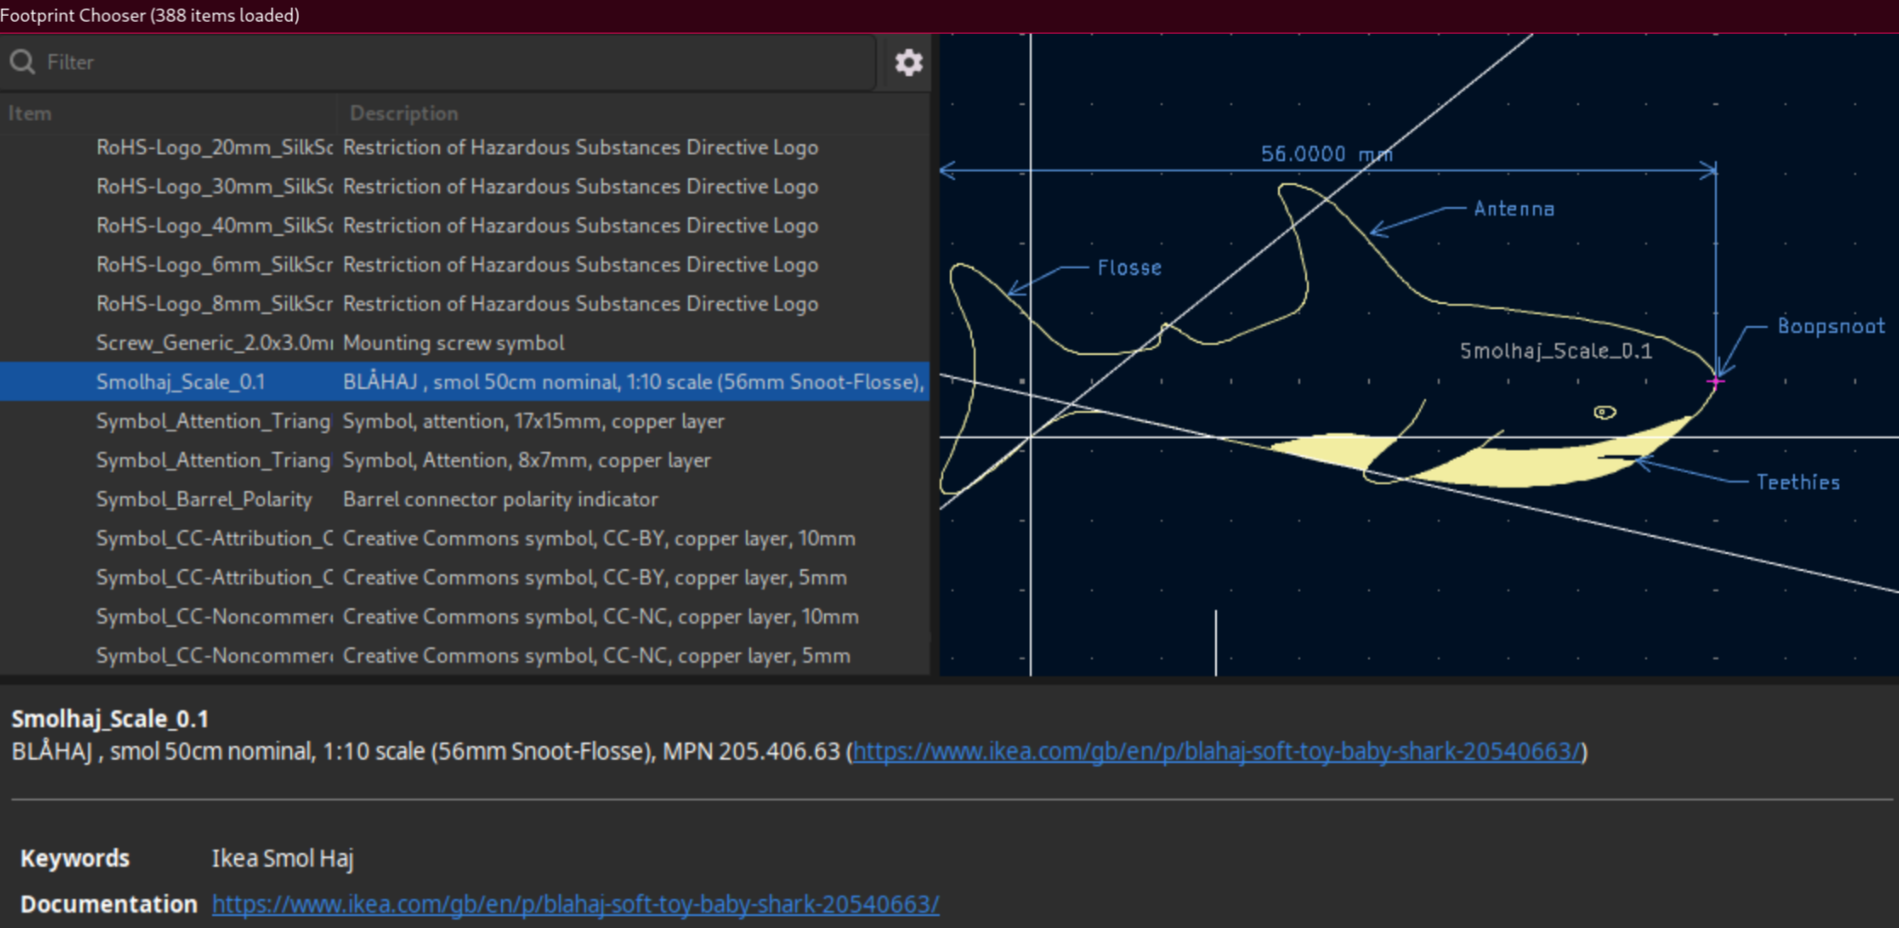Click the "Teethies" label in the preview

tap(1798, 482)
